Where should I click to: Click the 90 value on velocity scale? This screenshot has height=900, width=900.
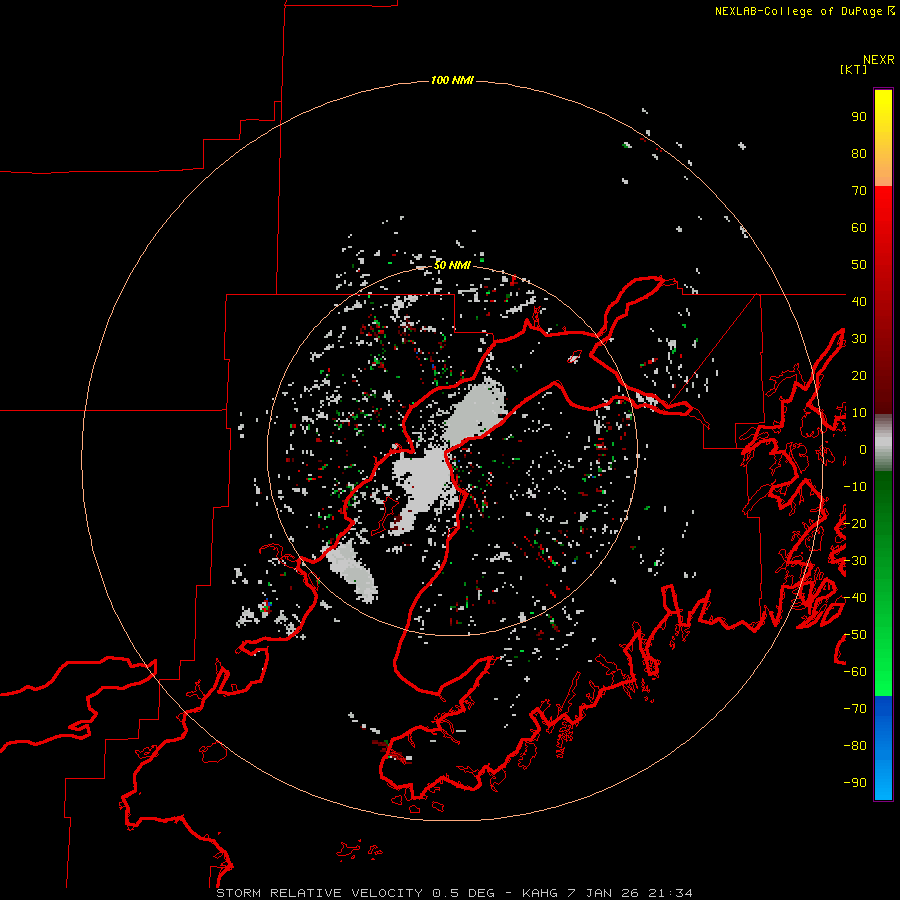coord(859,117)
